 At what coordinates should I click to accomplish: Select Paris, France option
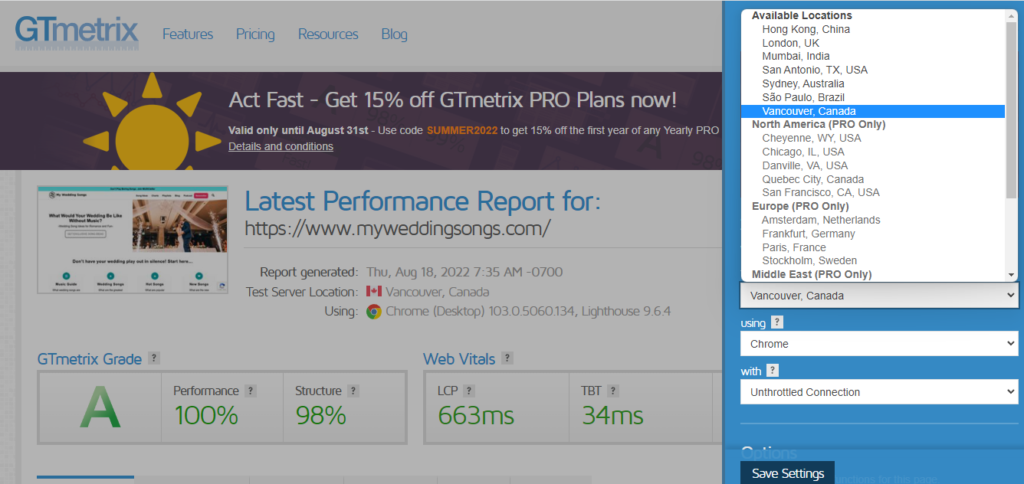[872, 248]
